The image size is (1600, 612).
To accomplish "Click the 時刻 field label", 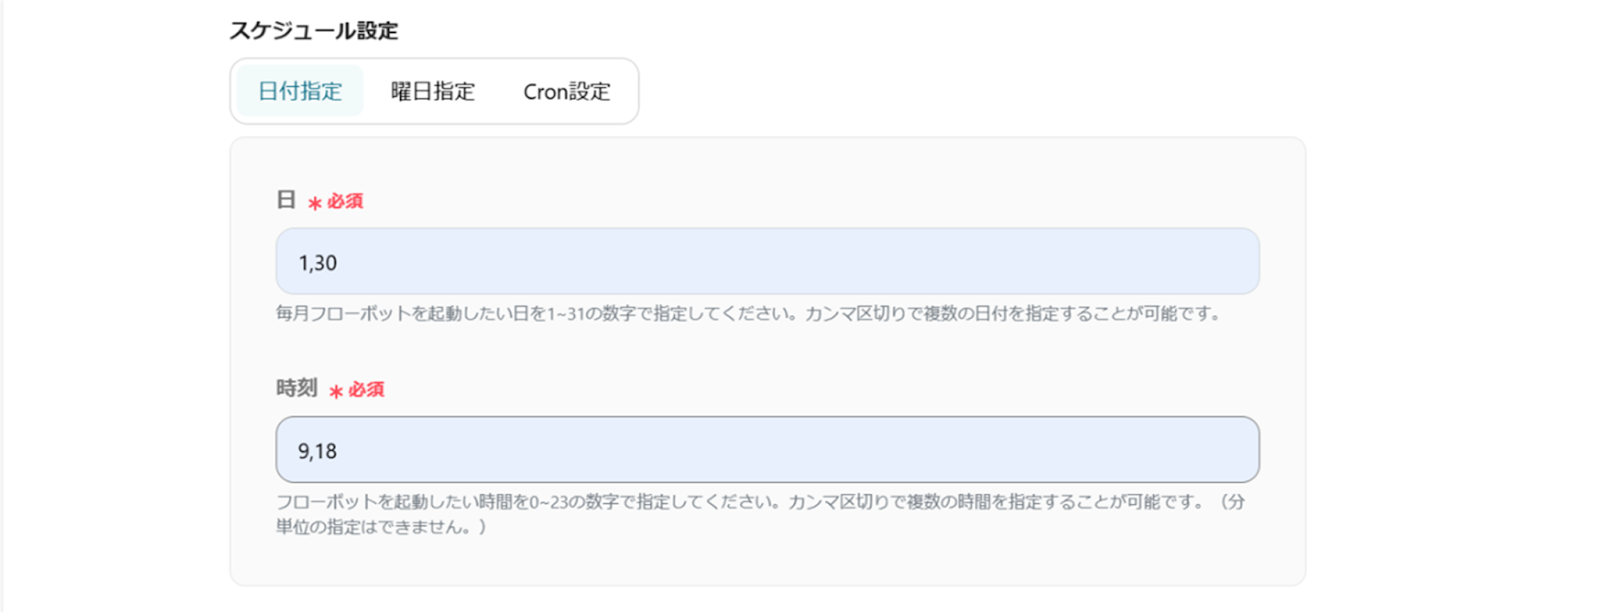I will pyautogui.click(x=296, y=388).
